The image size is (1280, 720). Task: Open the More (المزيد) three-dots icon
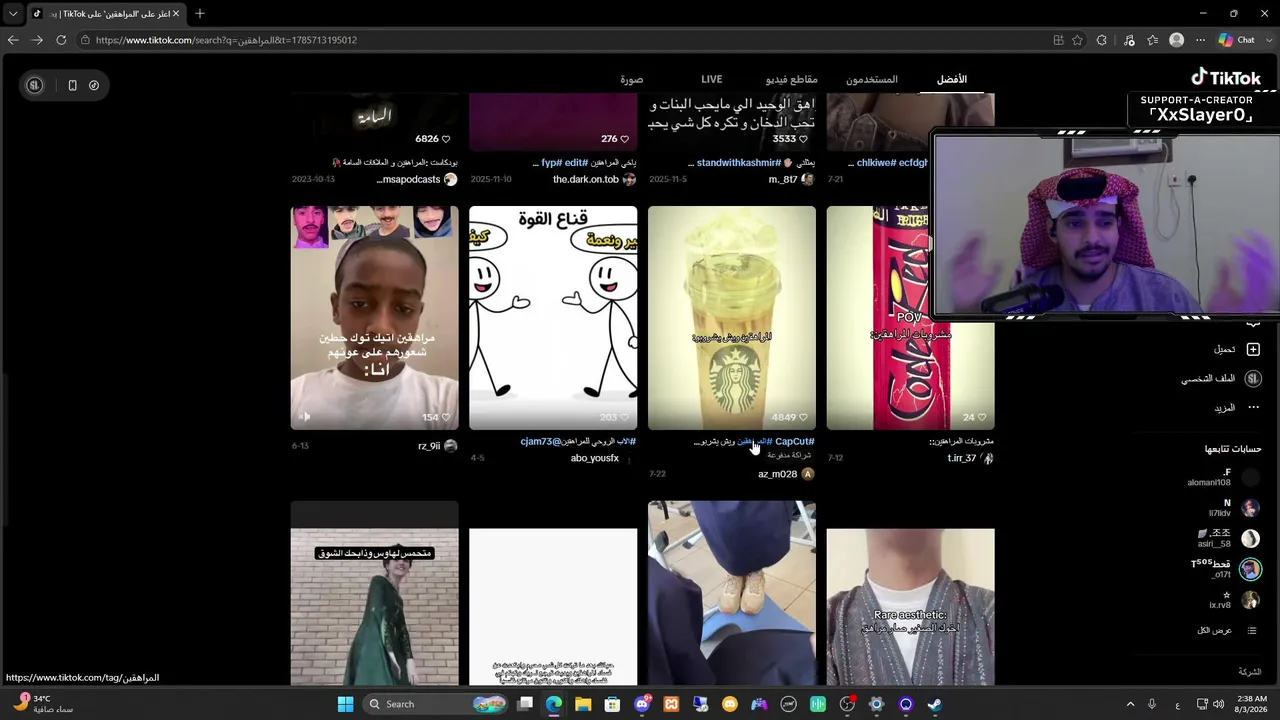(x=1253, y=408)
